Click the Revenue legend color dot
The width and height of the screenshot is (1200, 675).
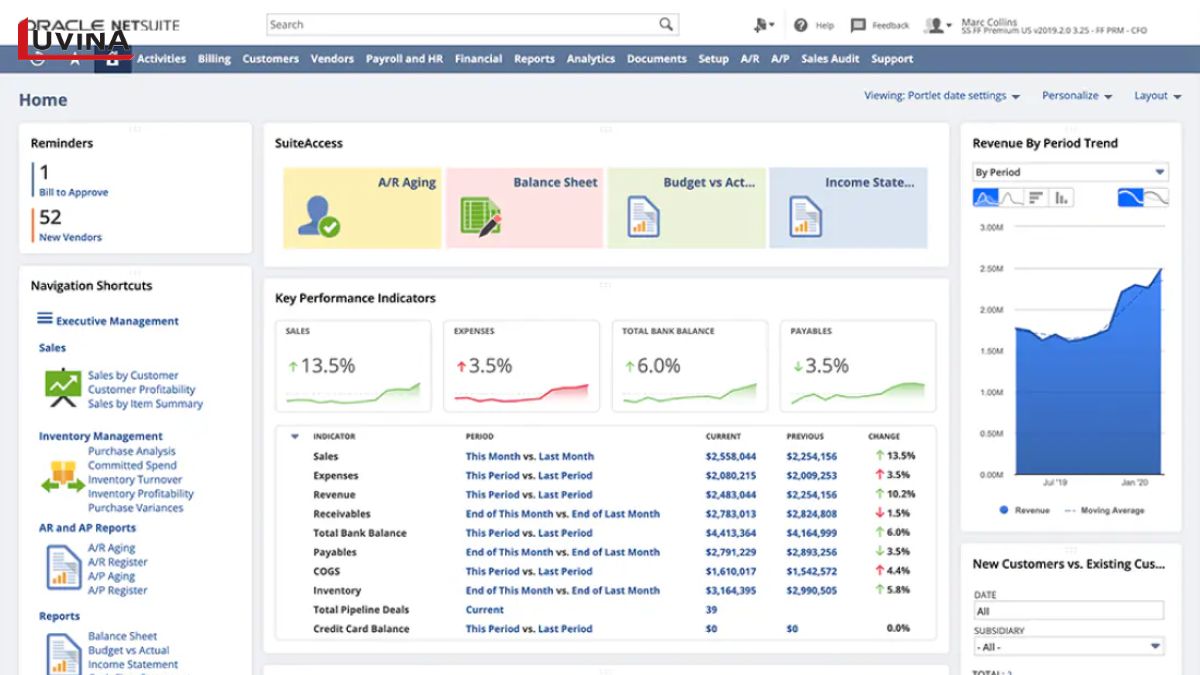pos(1004,510)
